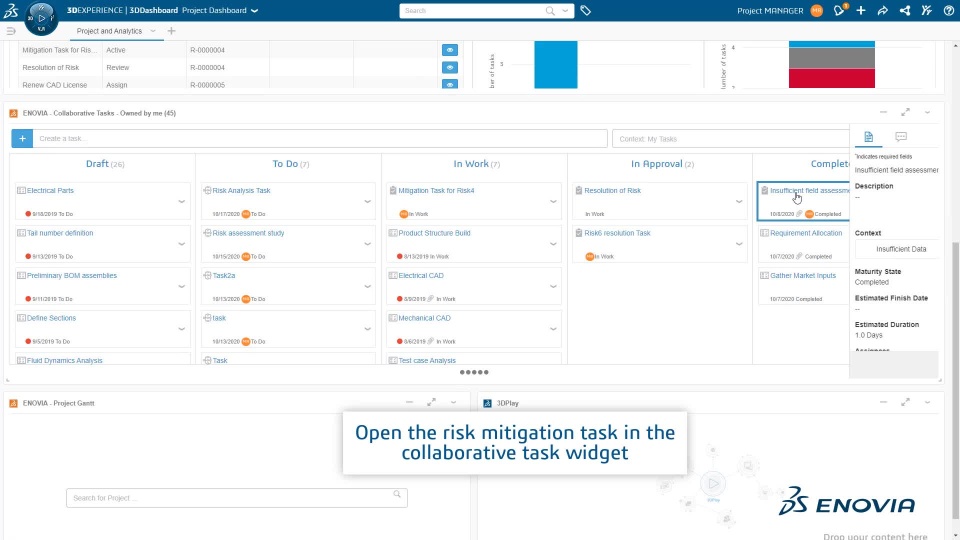960x540 pixels.
Task: Click the share arrow icon
Action: tap(882, 10)
